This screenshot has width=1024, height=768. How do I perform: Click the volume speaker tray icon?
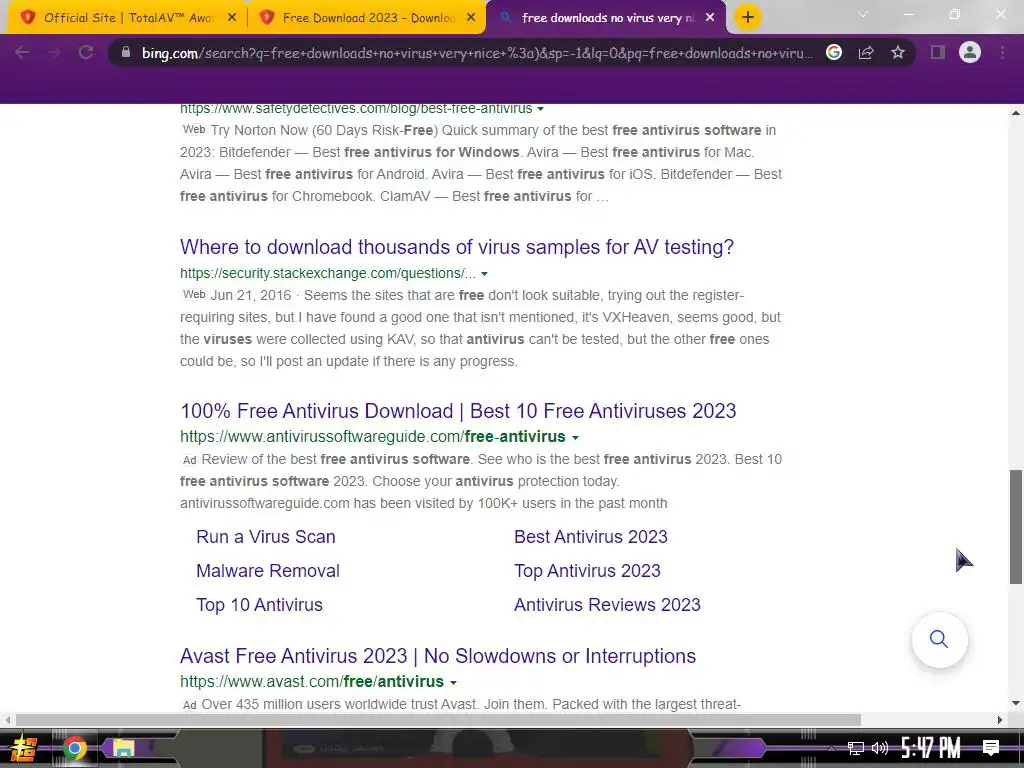880,748
